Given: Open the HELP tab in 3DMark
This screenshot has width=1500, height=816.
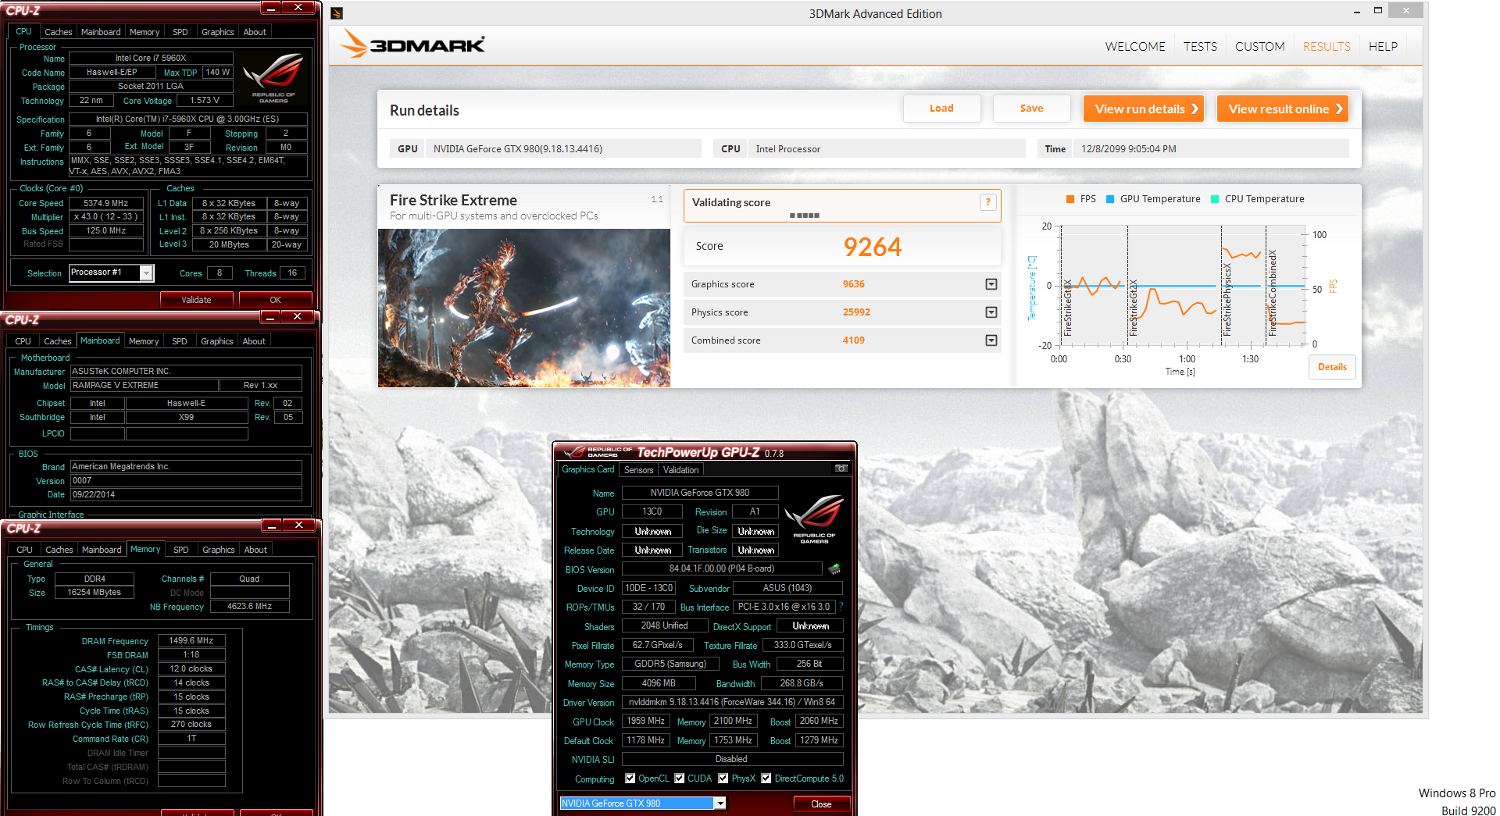Looking at the screenshot, I should pos(1383,46).
